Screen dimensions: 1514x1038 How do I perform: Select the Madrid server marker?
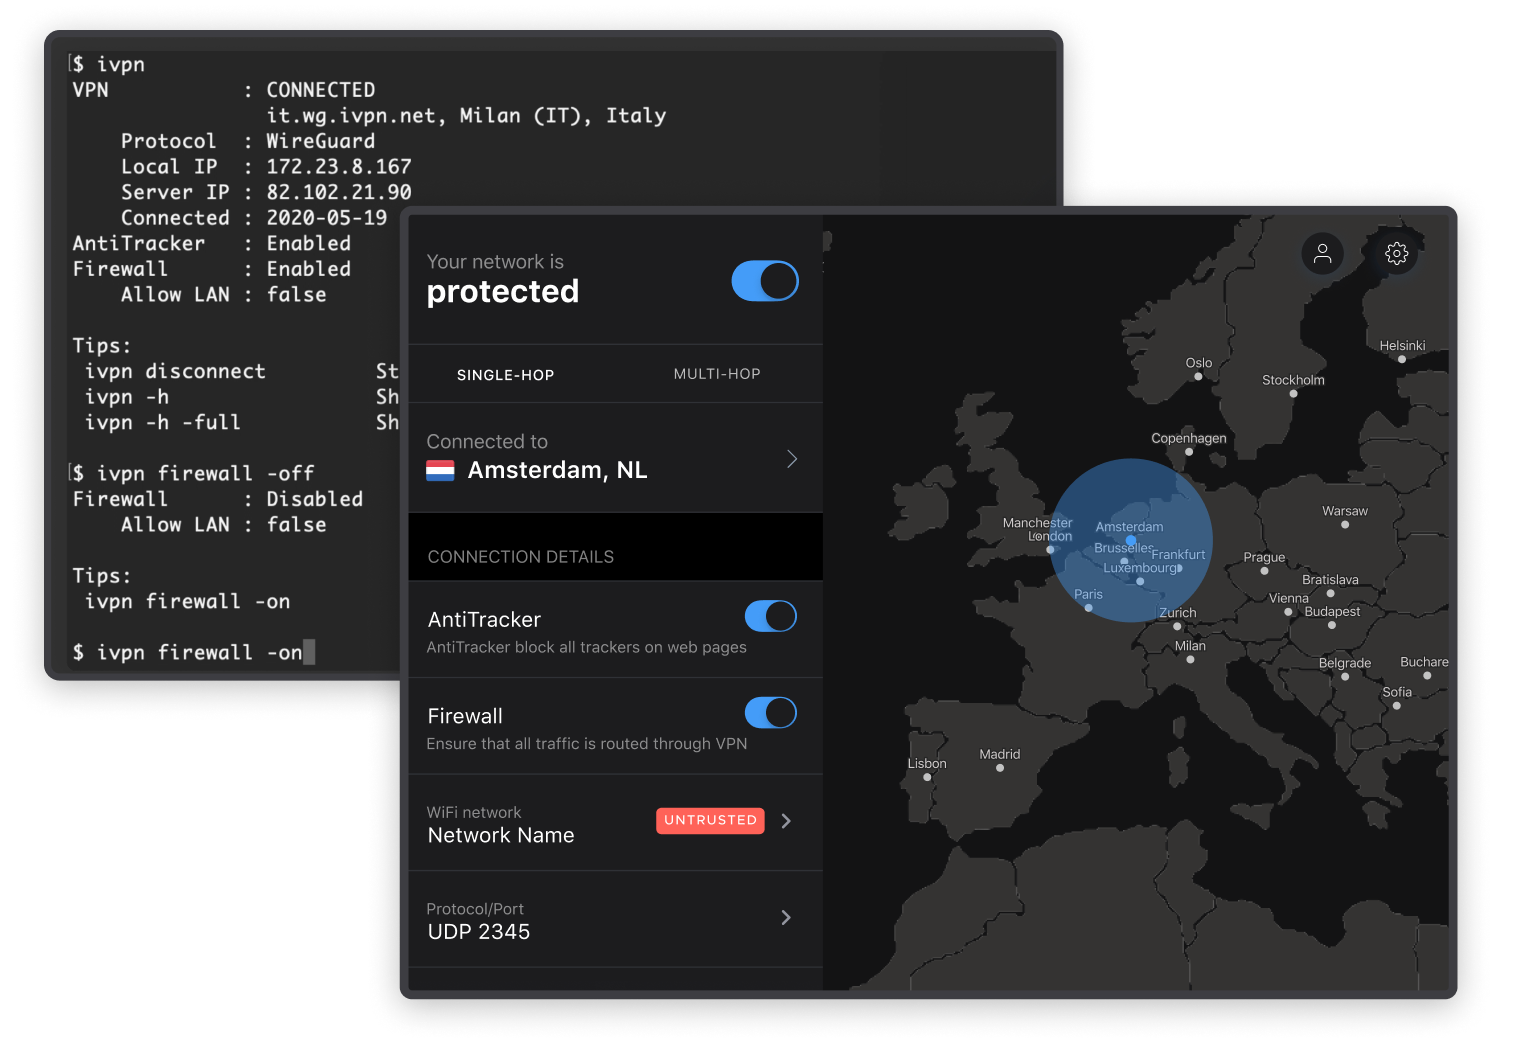coord(998,768)
